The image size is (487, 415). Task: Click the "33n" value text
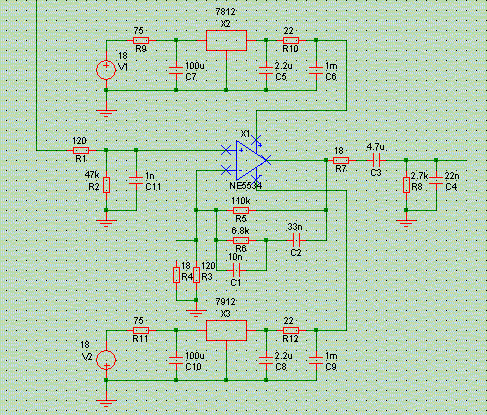coord(295,227)
